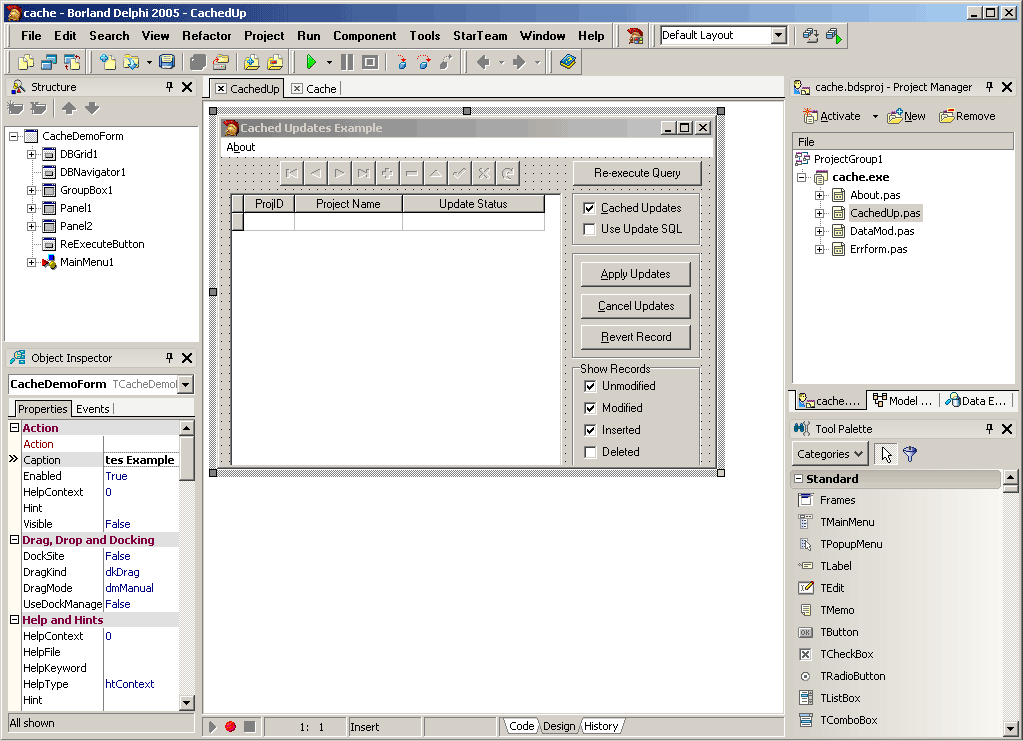Expand the DBGrid1 node in Structure

pos(31,154)
